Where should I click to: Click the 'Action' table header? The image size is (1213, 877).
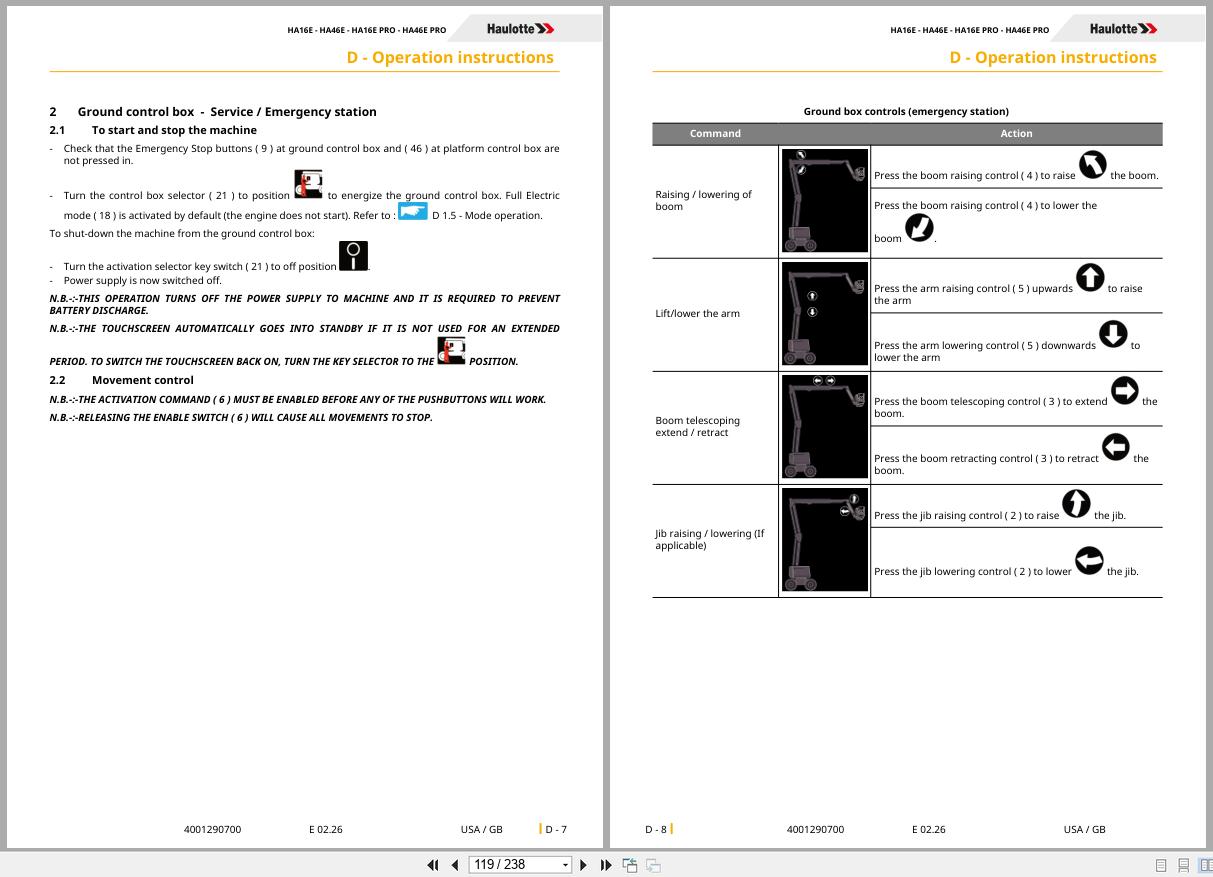(1016, 133)
